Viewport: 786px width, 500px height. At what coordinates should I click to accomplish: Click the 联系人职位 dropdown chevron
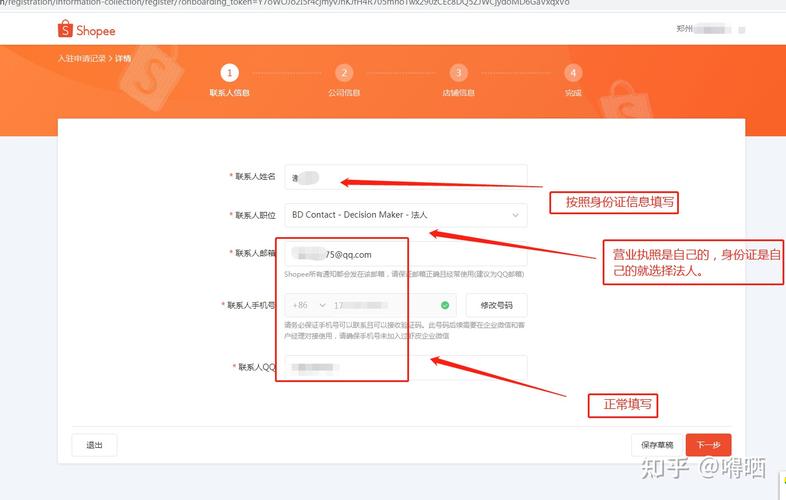click(515, 215)
